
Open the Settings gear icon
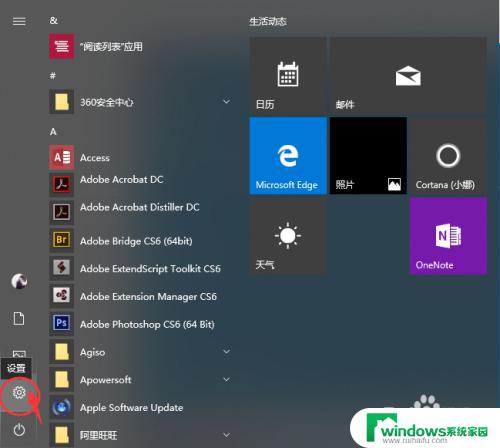coord(19,392)
